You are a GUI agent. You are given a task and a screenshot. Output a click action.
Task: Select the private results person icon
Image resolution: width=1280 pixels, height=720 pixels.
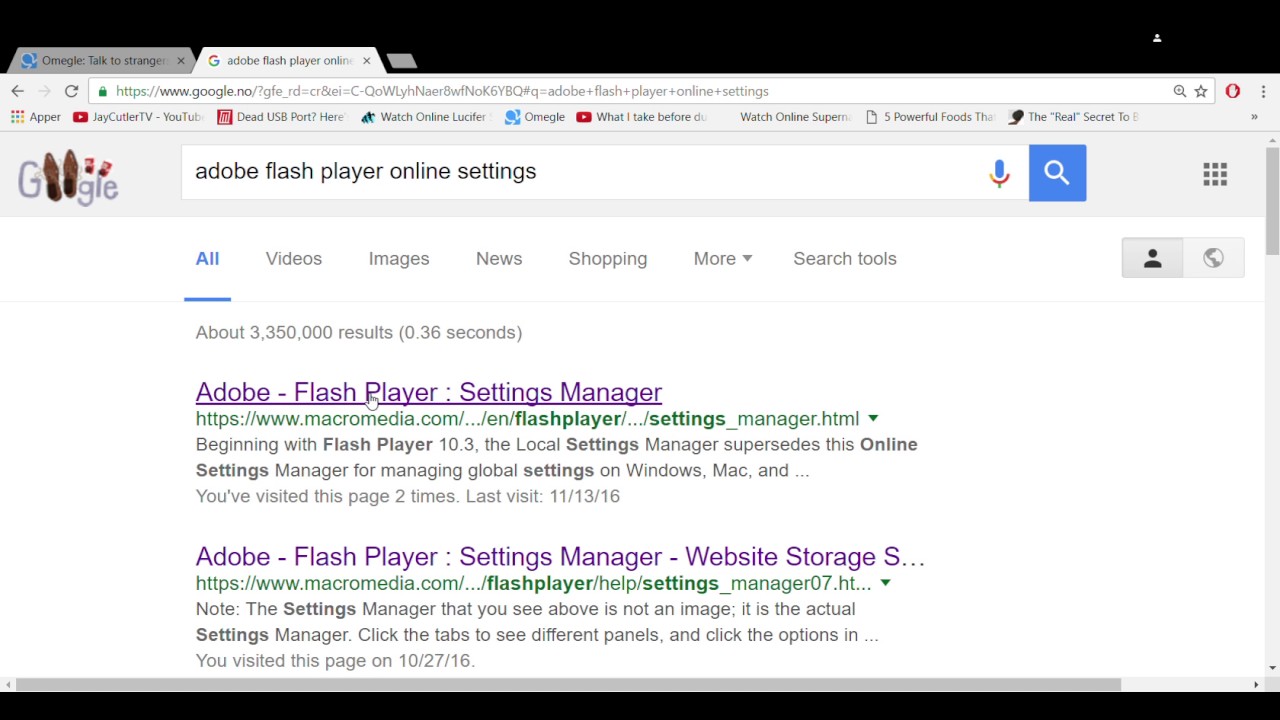coord(1152,258)
